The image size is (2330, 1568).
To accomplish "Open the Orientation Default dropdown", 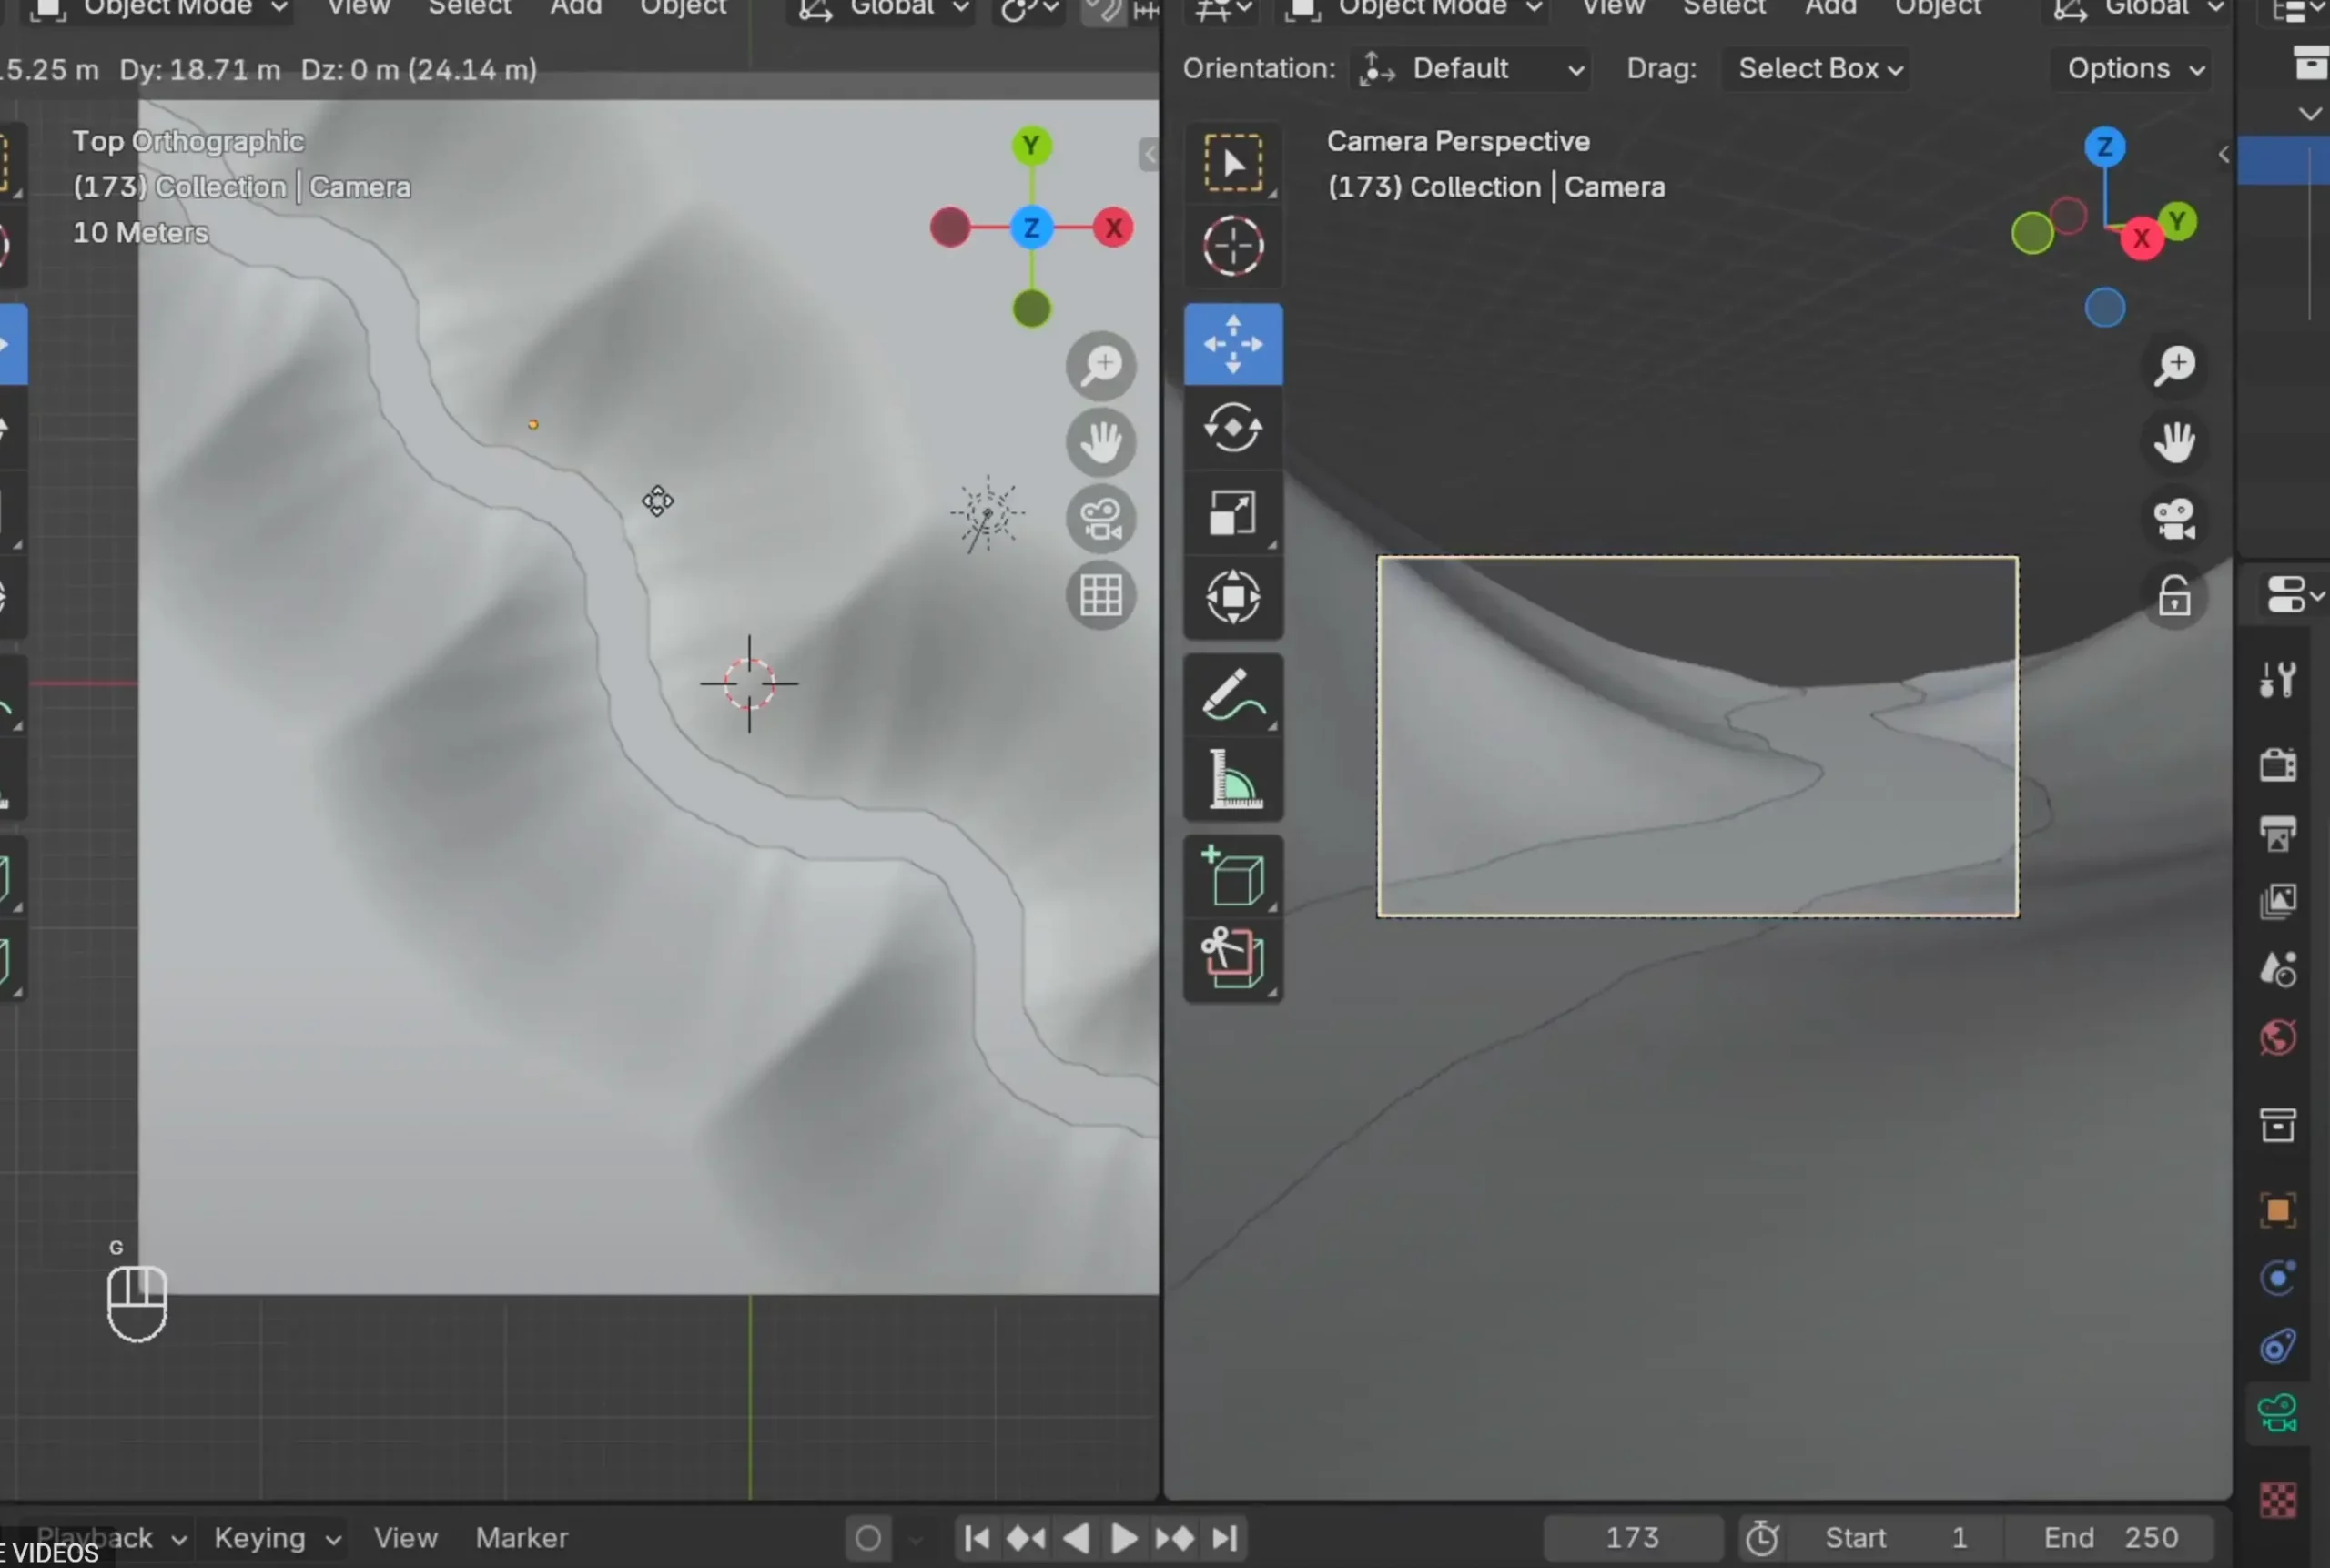I will 1472,69.
